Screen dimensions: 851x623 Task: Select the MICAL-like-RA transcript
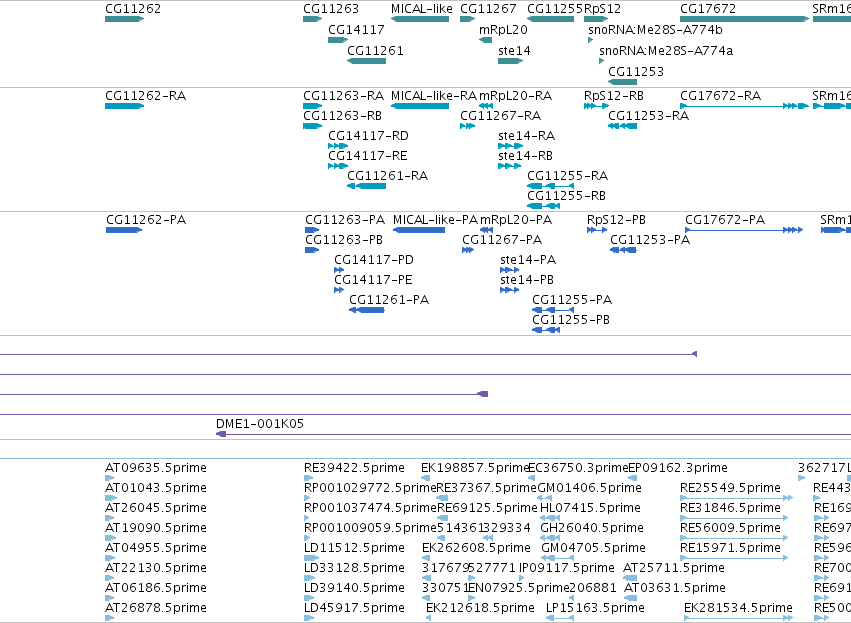point(420,106)
